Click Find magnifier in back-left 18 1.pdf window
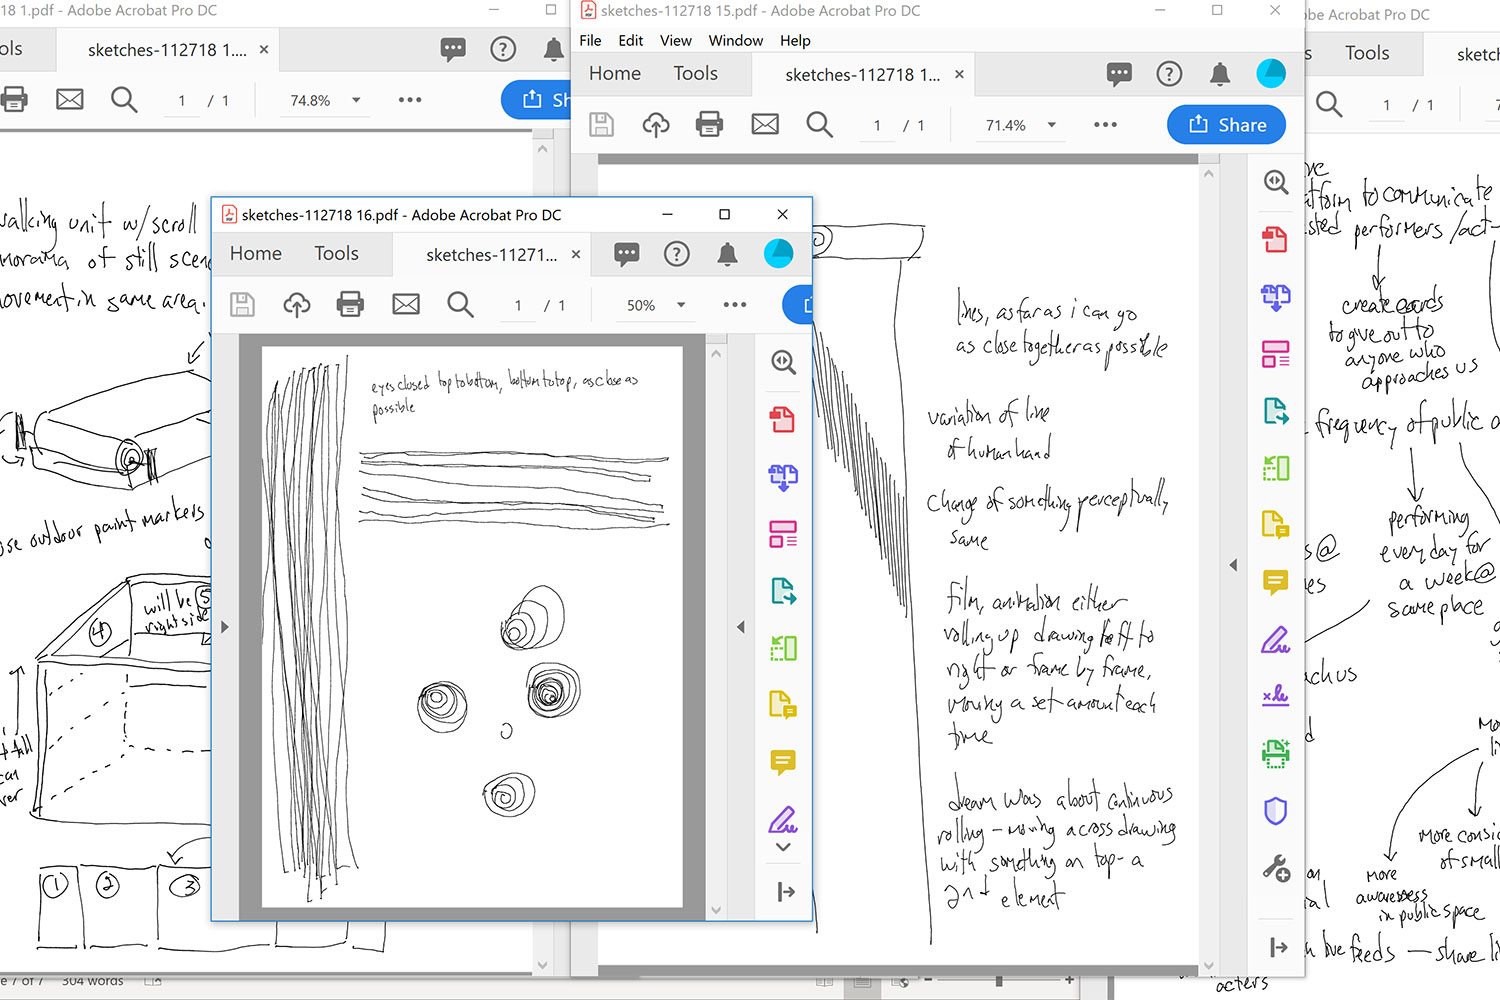Viewport: 1500px width, 1000px height. pos(124,99)
